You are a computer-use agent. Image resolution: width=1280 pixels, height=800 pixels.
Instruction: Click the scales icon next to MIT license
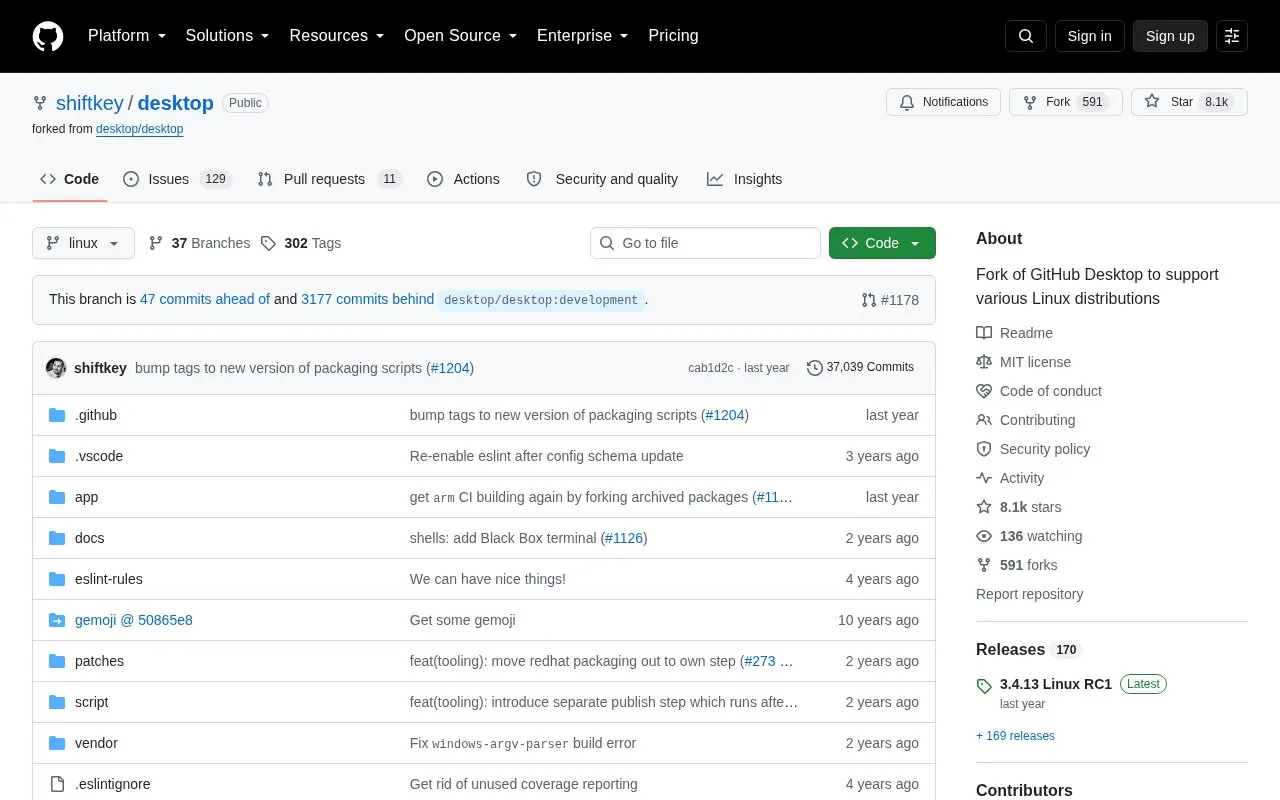tap(984, 362)
